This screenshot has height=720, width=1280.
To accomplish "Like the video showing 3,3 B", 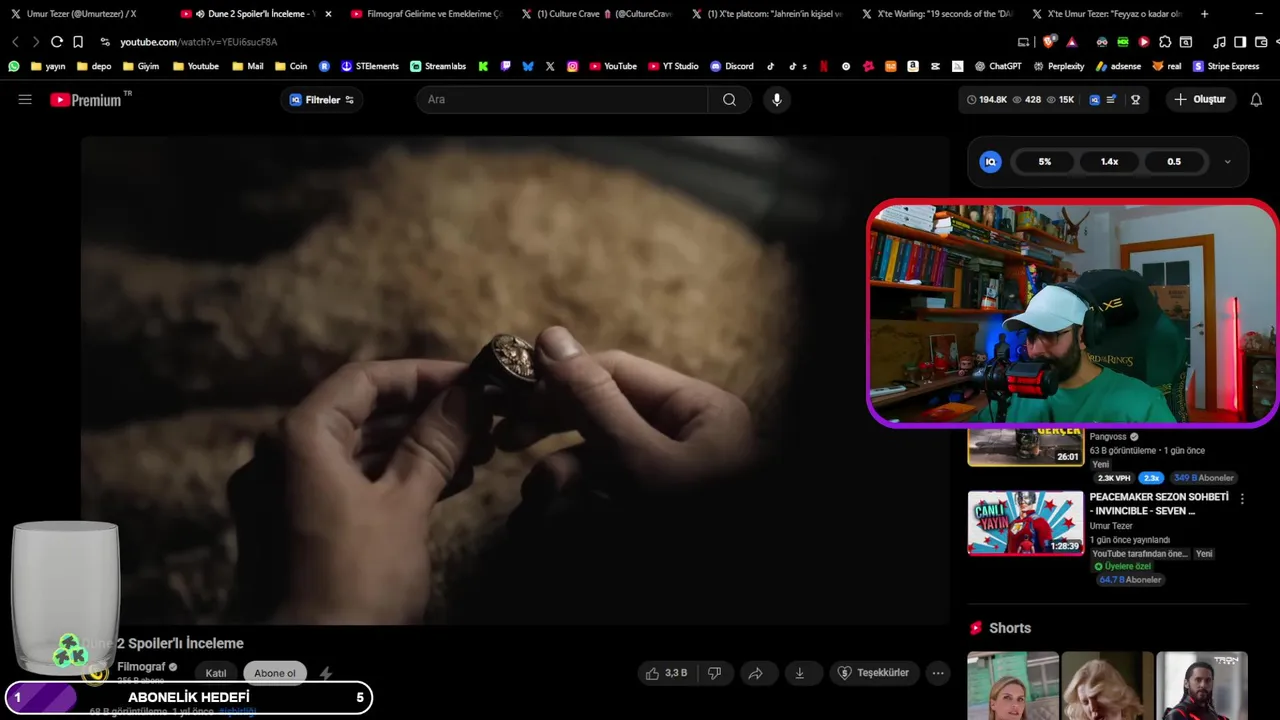I will pos(667,673).
